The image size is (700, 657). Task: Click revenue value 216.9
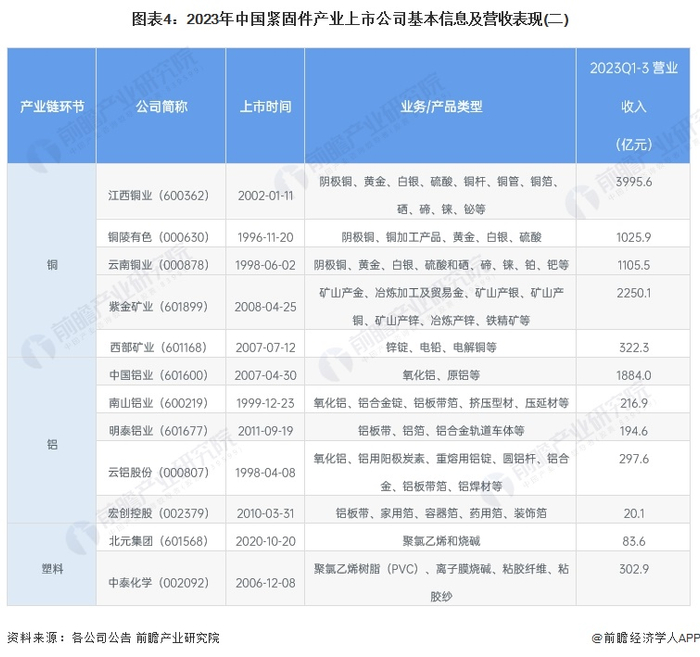coord(633,403)
